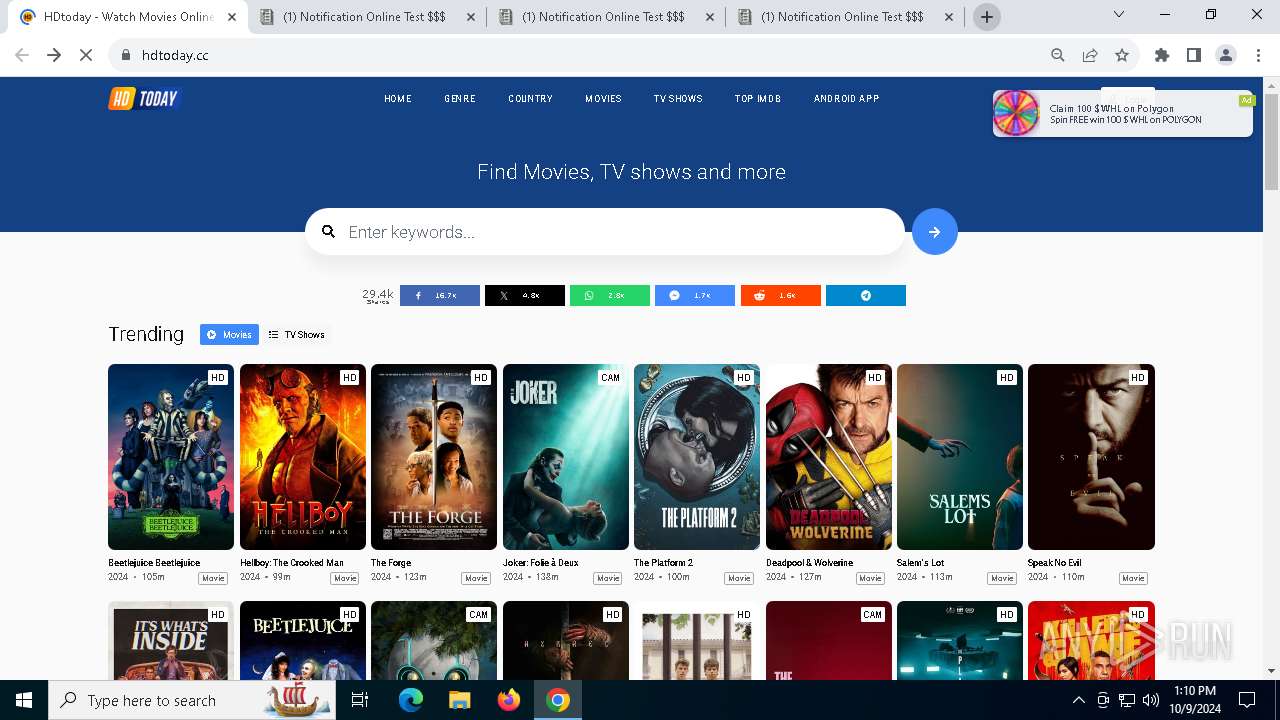The width and height of the screenshot is (1280, 720).
Task: Click the share page icon in the address bar
Action: click(x=1090, y=55)
